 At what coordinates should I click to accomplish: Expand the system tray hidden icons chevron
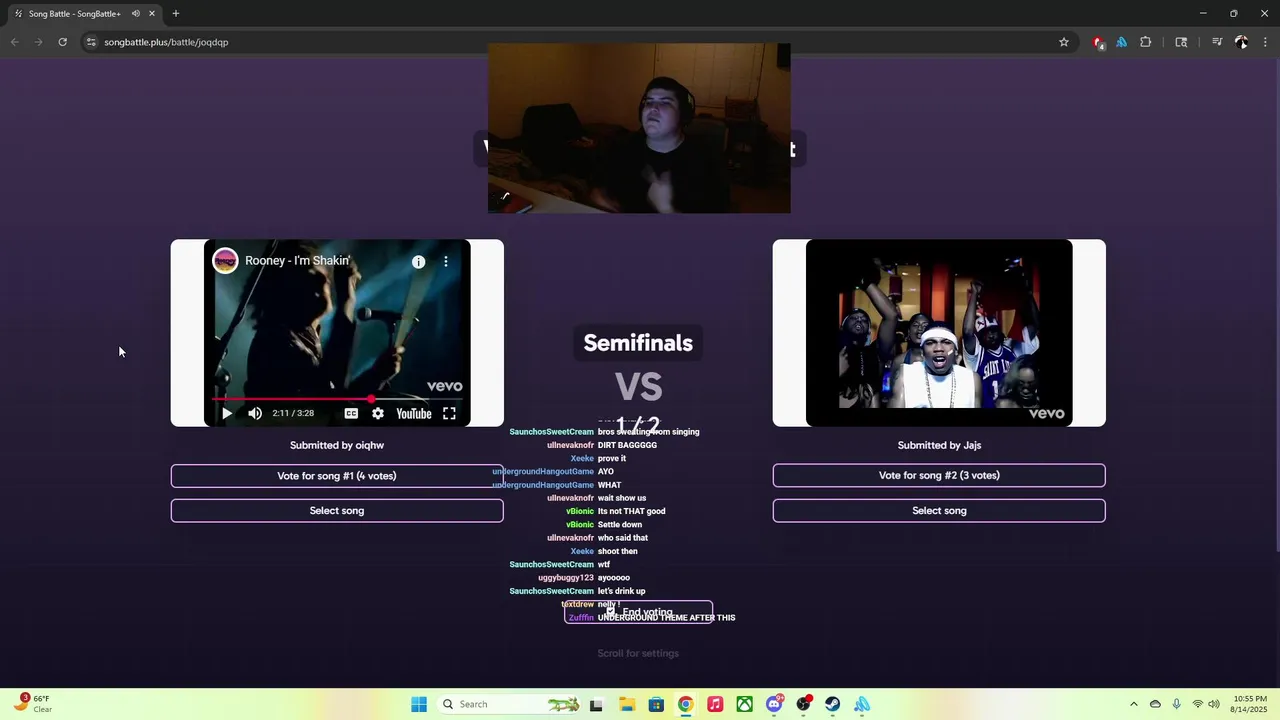(x=1134, y=704)
